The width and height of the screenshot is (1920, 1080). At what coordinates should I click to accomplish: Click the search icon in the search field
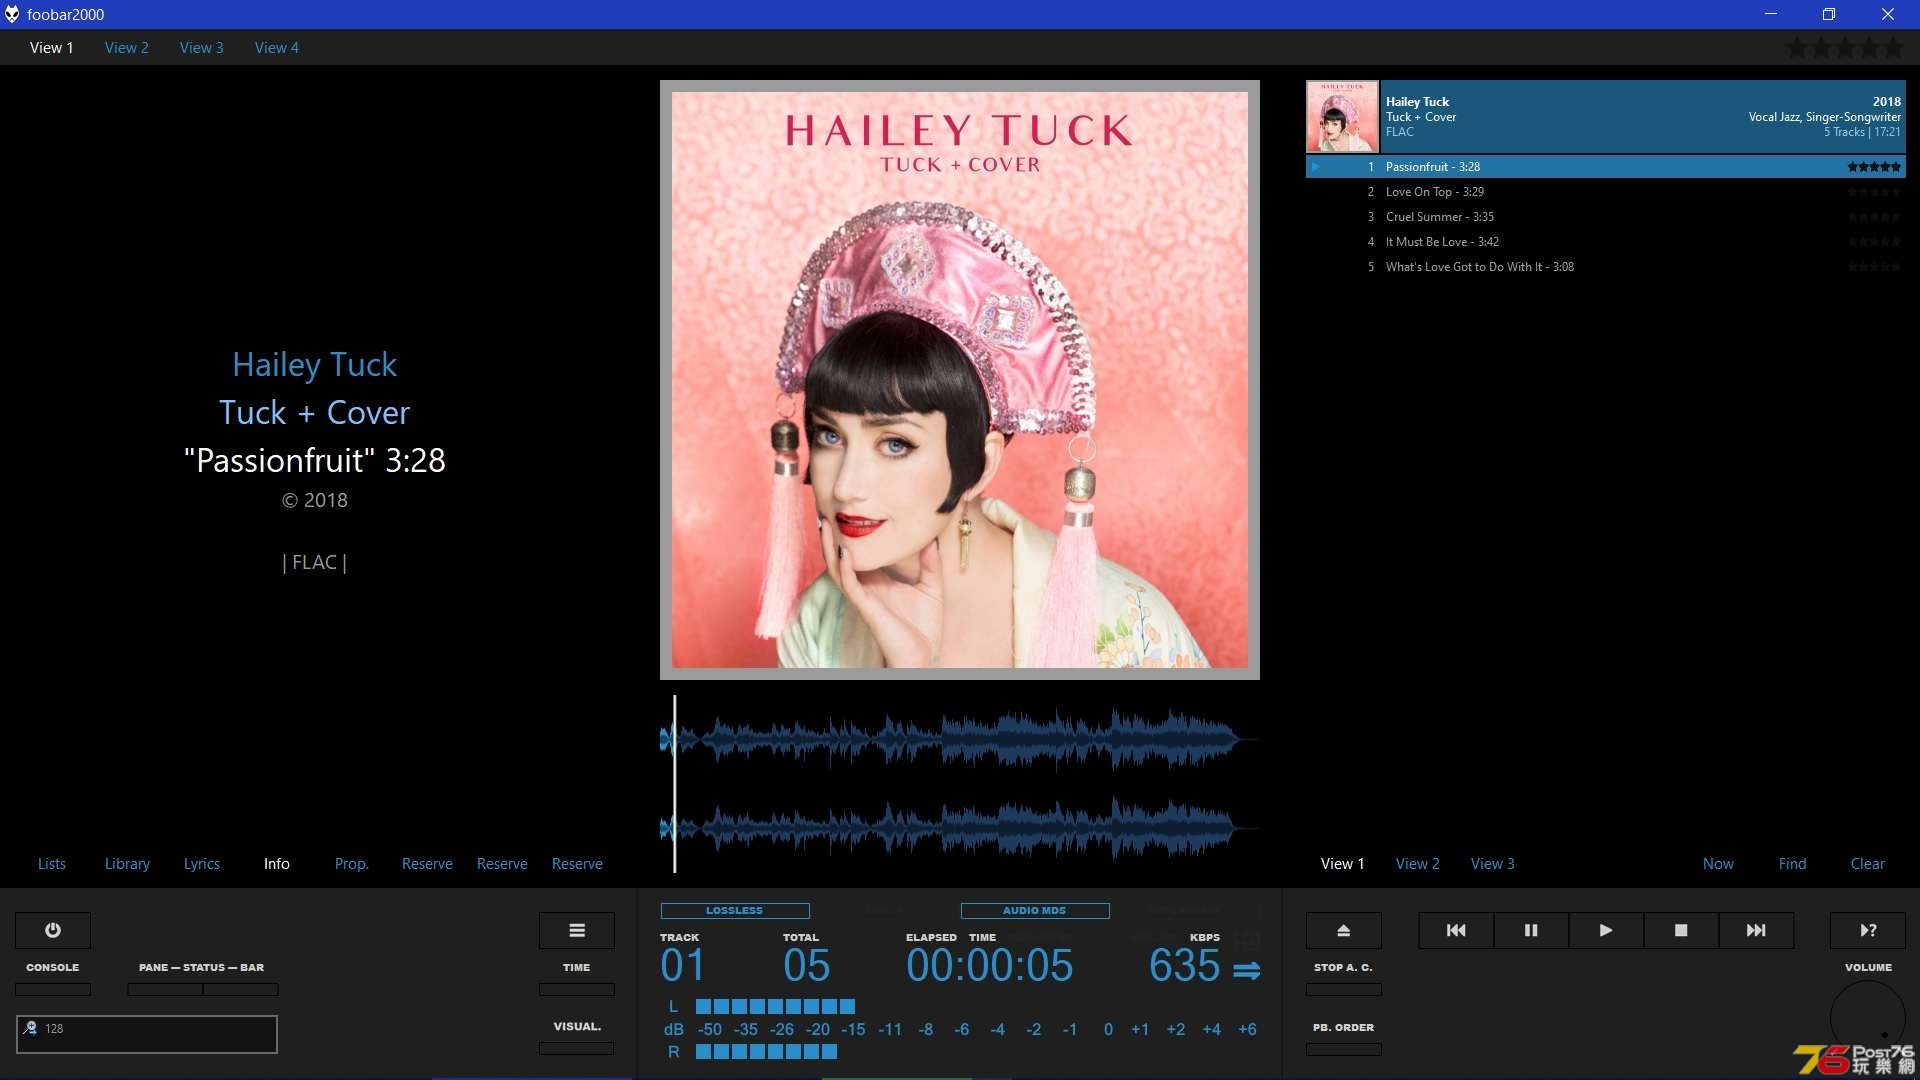30,1028
